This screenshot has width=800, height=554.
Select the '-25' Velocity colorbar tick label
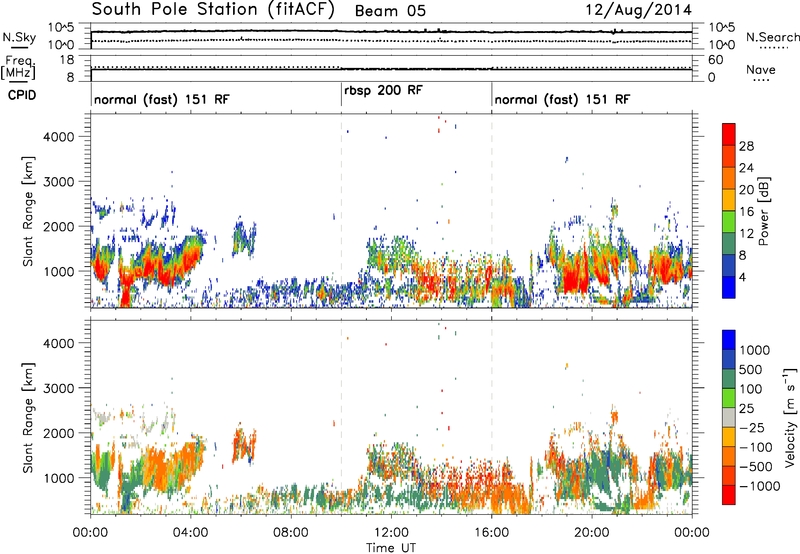752,428
